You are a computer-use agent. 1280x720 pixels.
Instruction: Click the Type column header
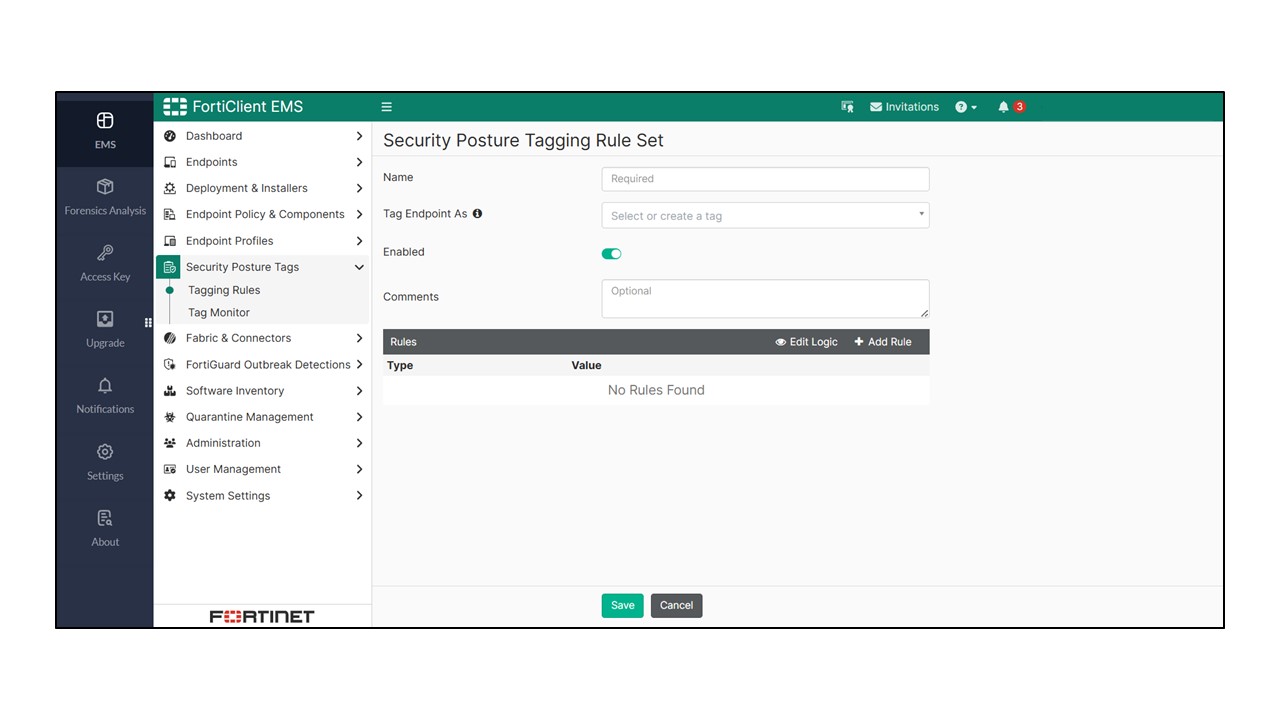pyautogui.click(x=400, y=366)
